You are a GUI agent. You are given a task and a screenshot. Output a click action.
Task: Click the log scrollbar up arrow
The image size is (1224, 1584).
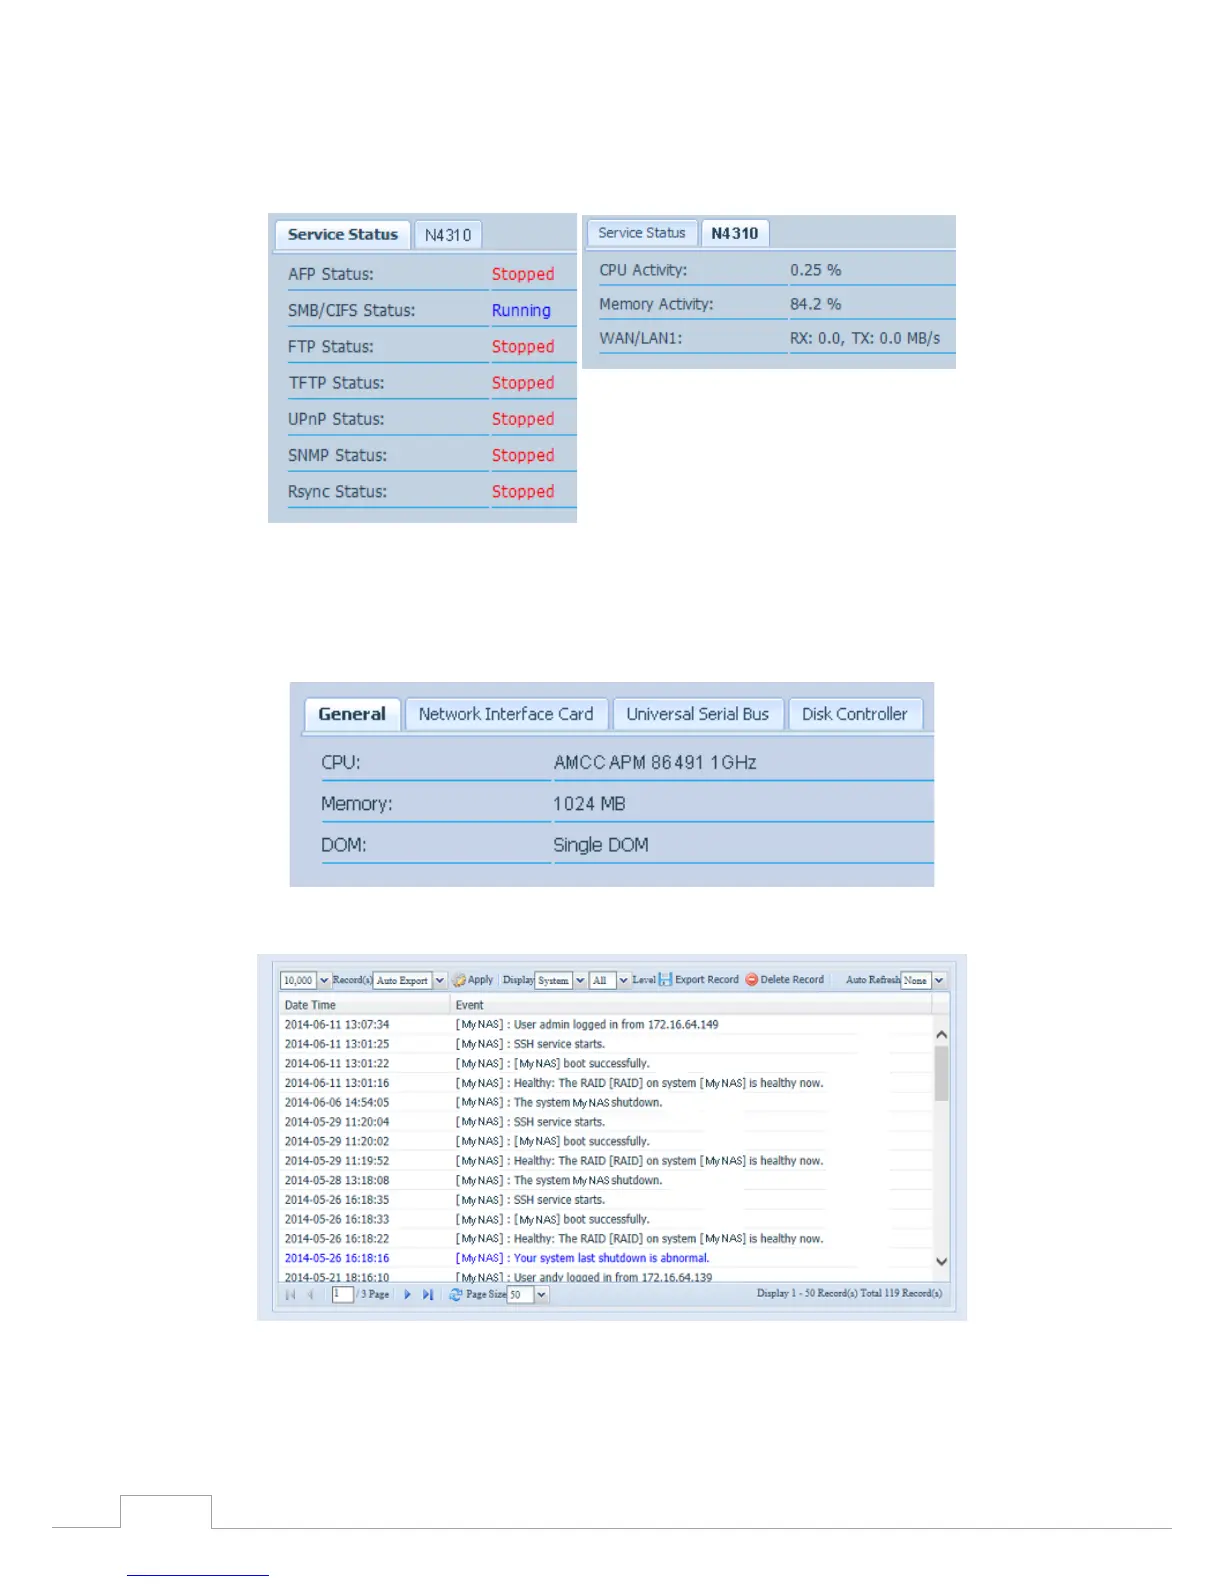pos(941,1035)
